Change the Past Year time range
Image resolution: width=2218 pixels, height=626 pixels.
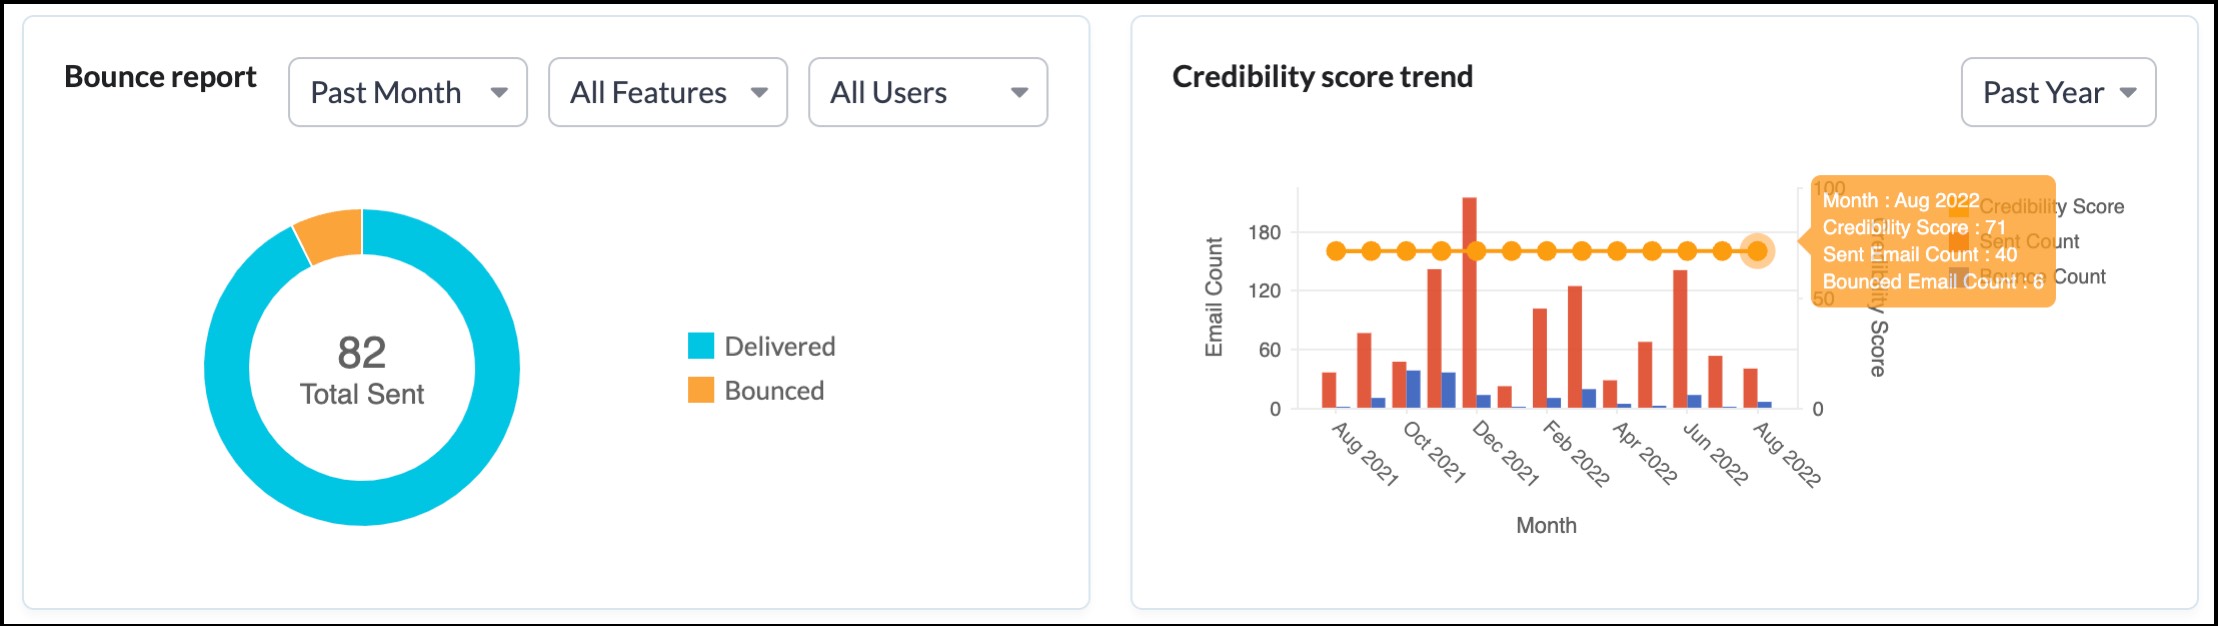pyautogui.click(x=2057, y=92)
